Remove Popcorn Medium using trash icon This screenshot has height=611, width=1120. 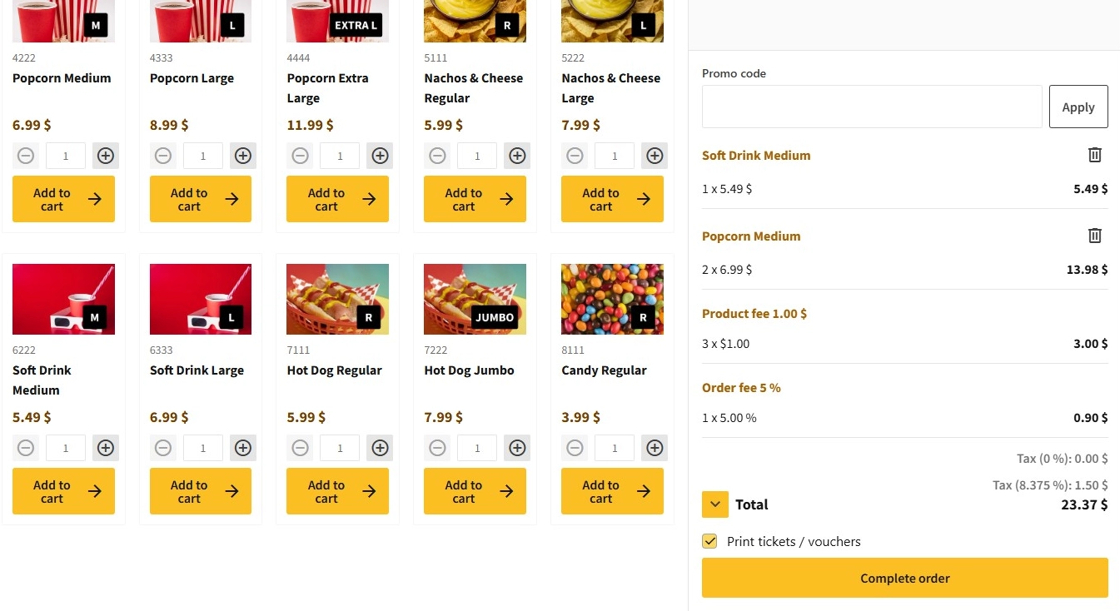1094,236
